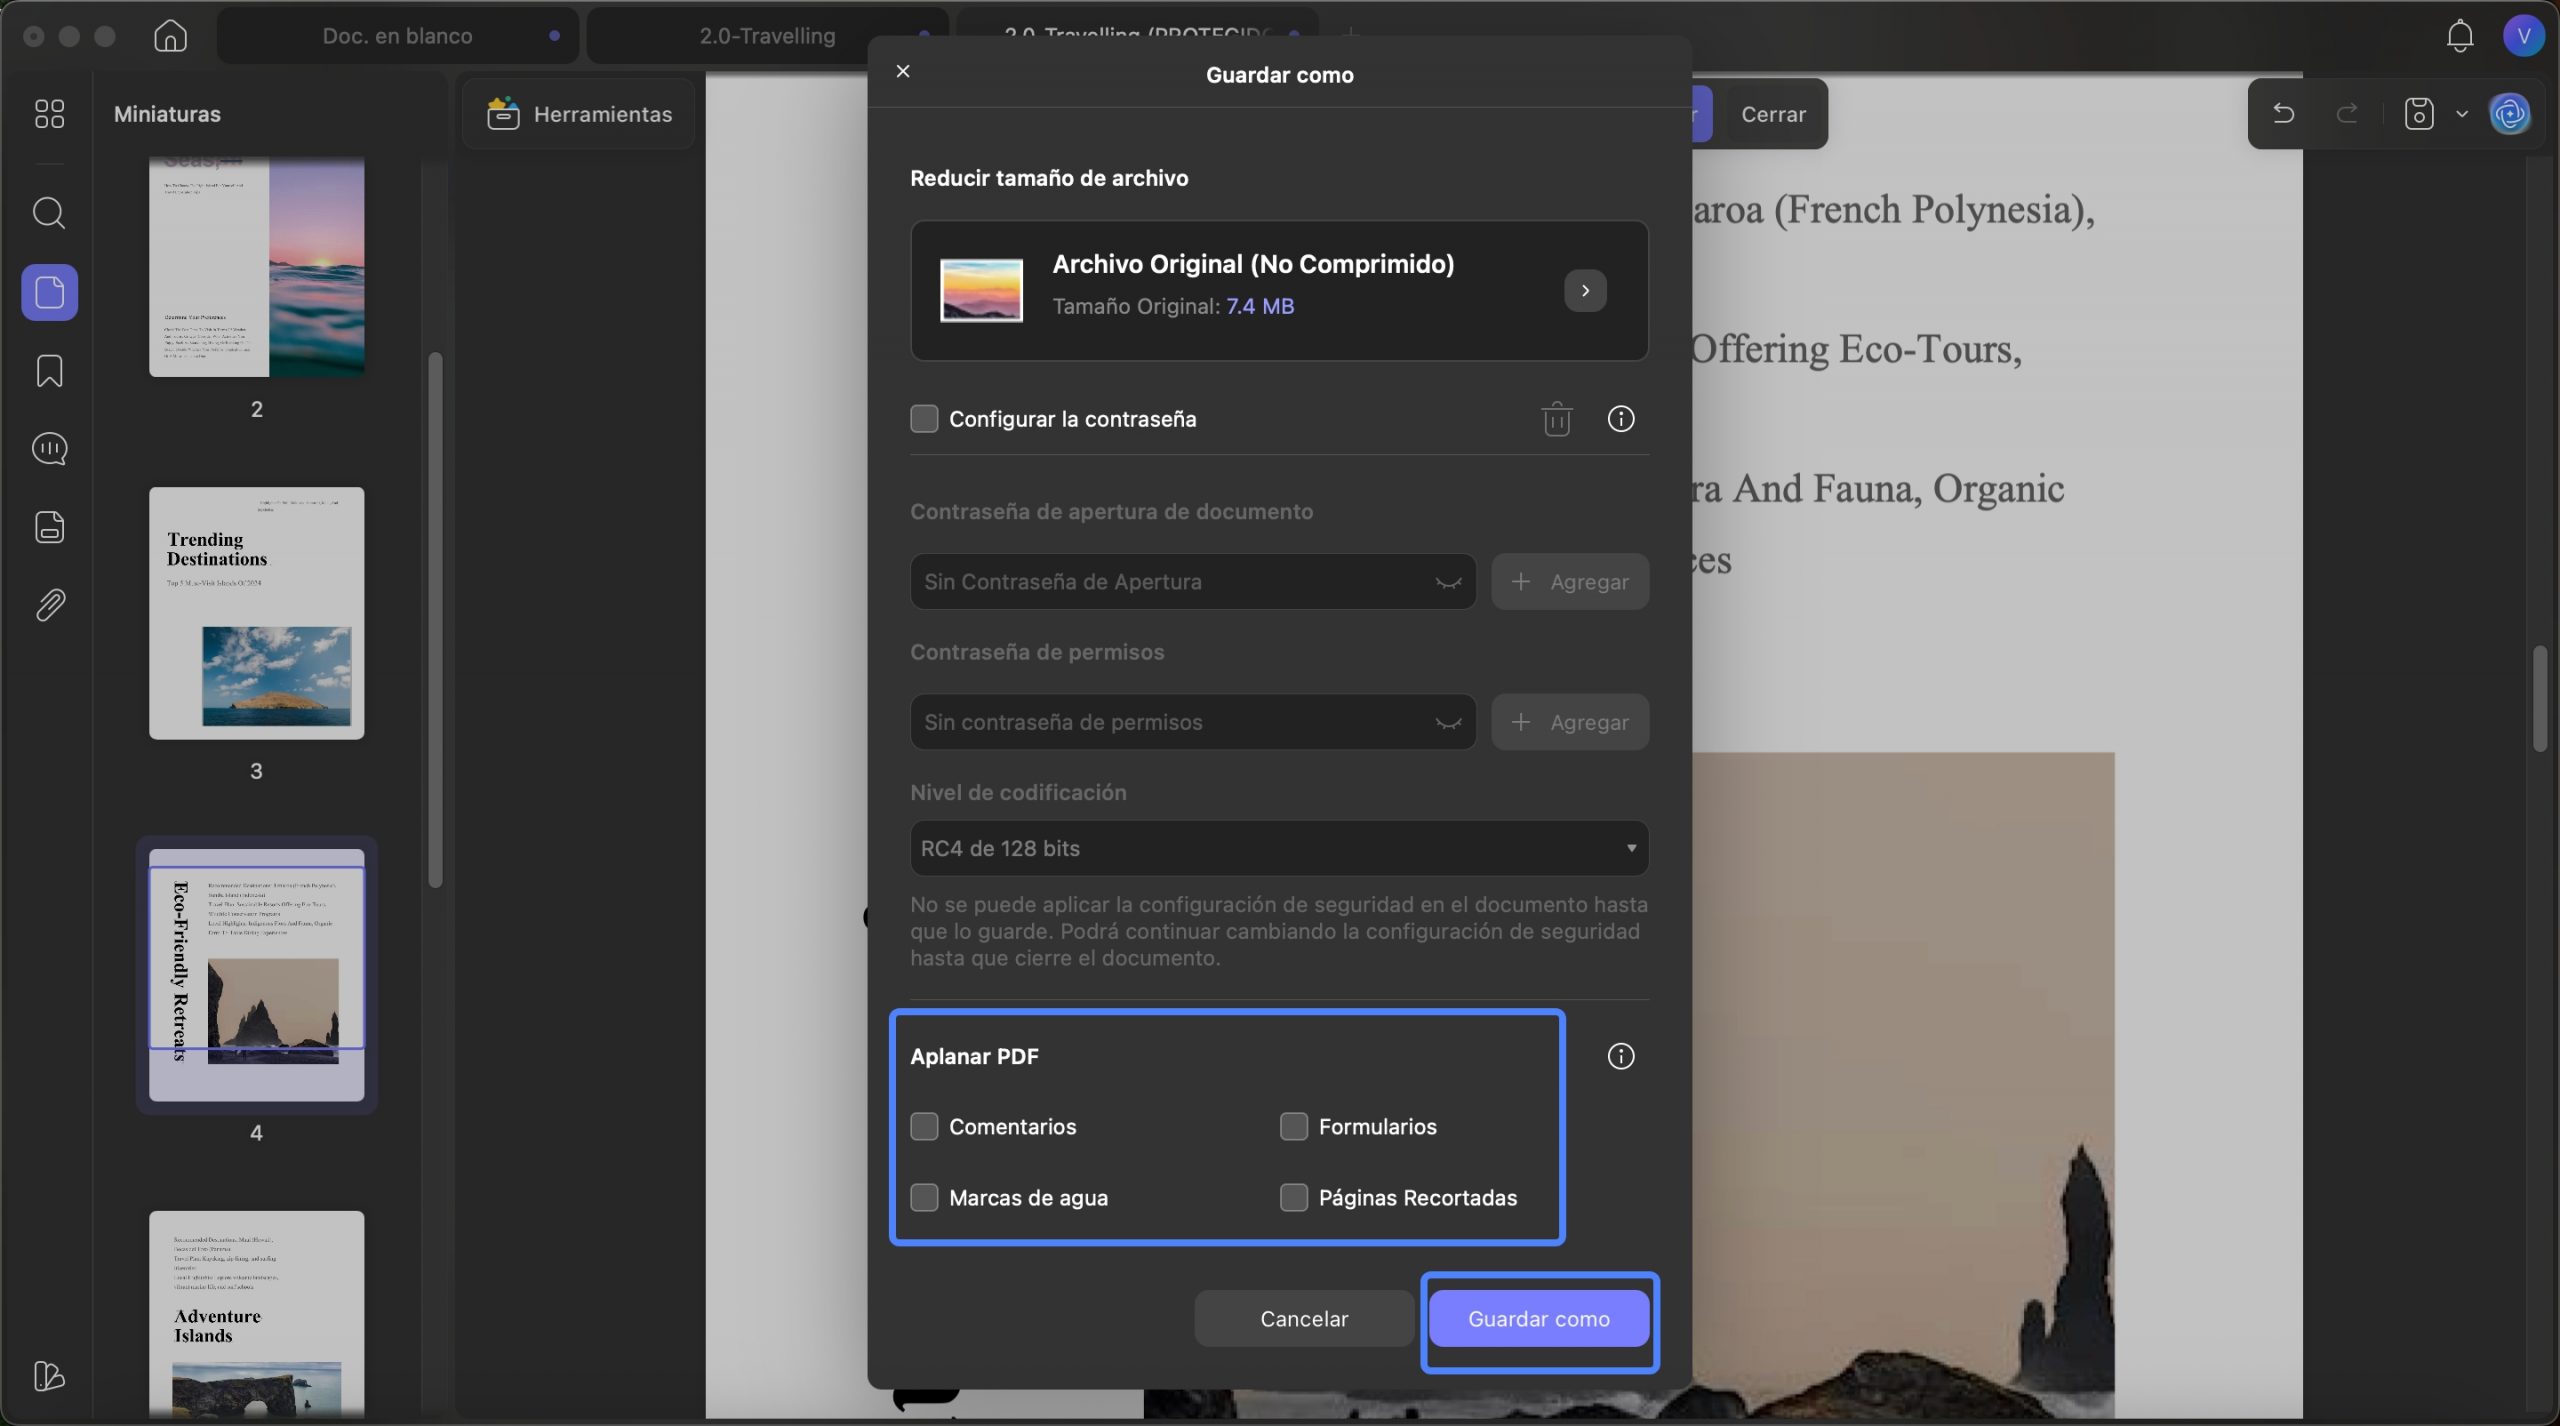This screenshot has height=1426, width=2560.
Task: Toggle visibility eye in permissions password field
Action: 1448,722
